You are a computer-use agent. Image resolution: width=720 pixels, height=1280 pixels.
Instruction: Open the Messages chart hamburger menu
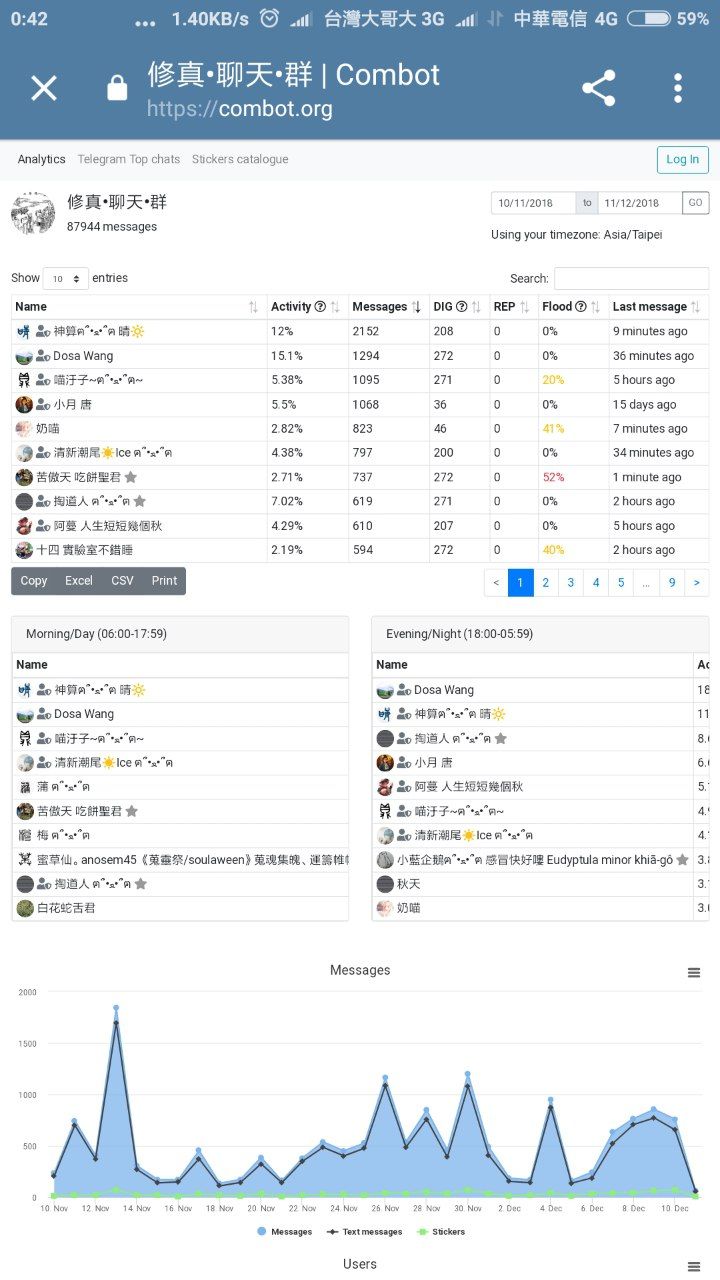[x=694, y=973]
